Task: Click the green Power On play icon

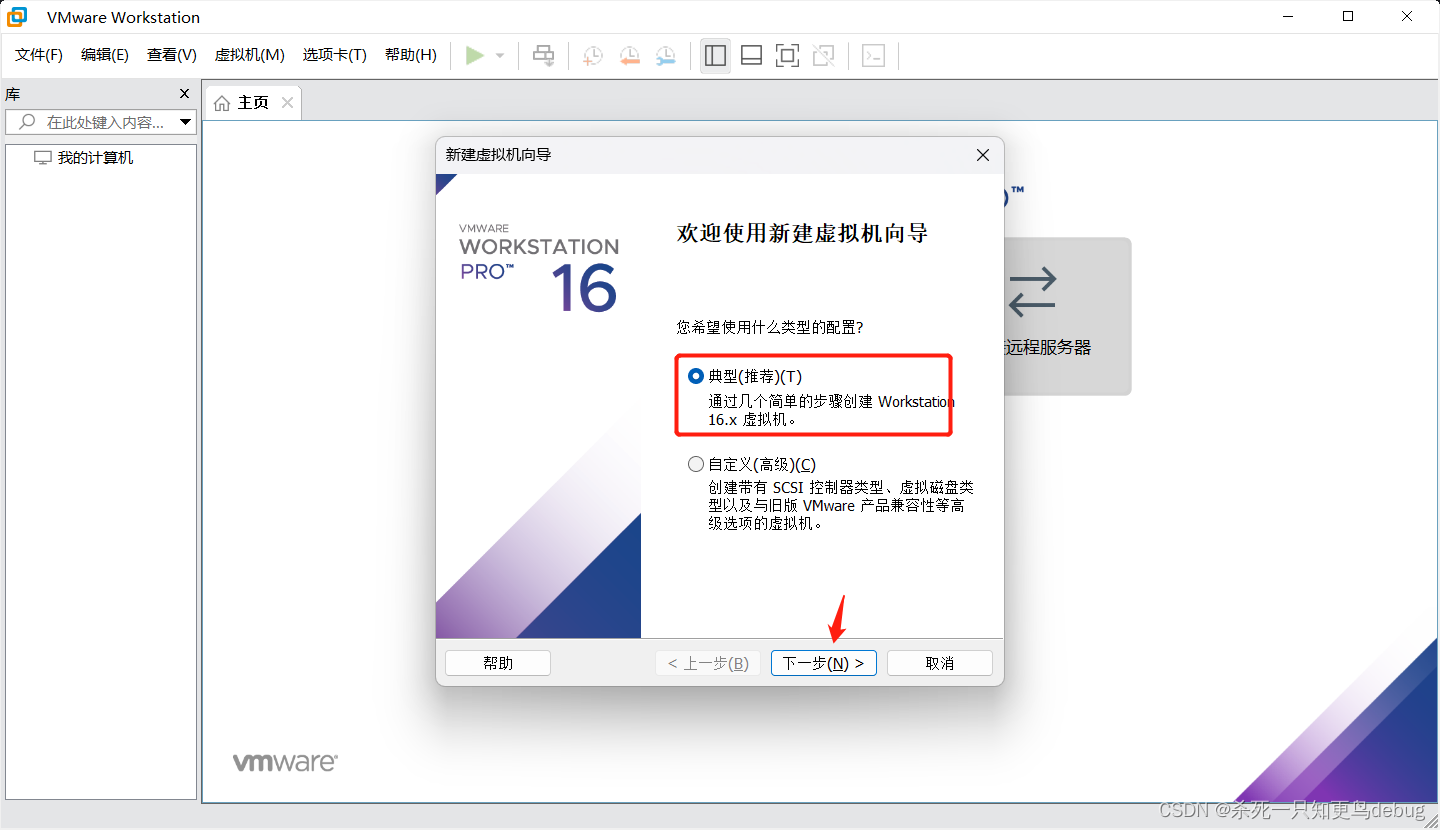Action: [x=475, y=56]
